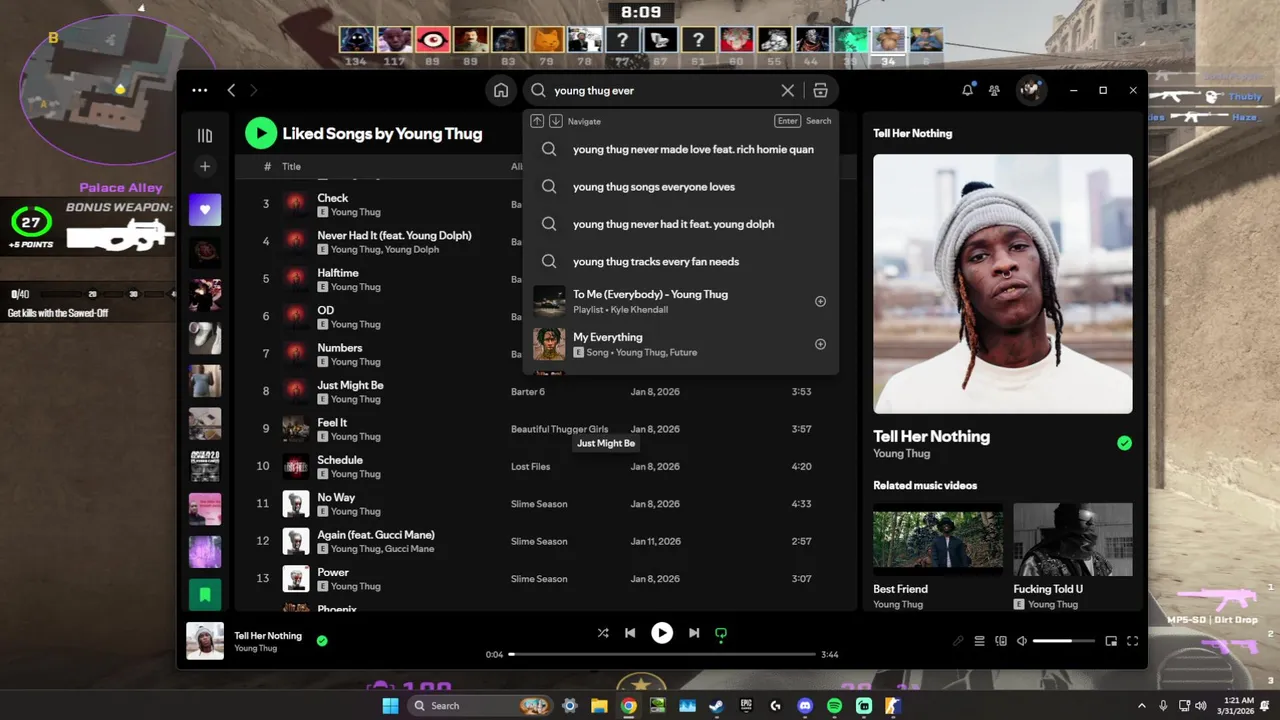Mute with the volume speaker icon
This screenshot has height=720, width=1280.
pyautogui.click(x=1022, y=641)
